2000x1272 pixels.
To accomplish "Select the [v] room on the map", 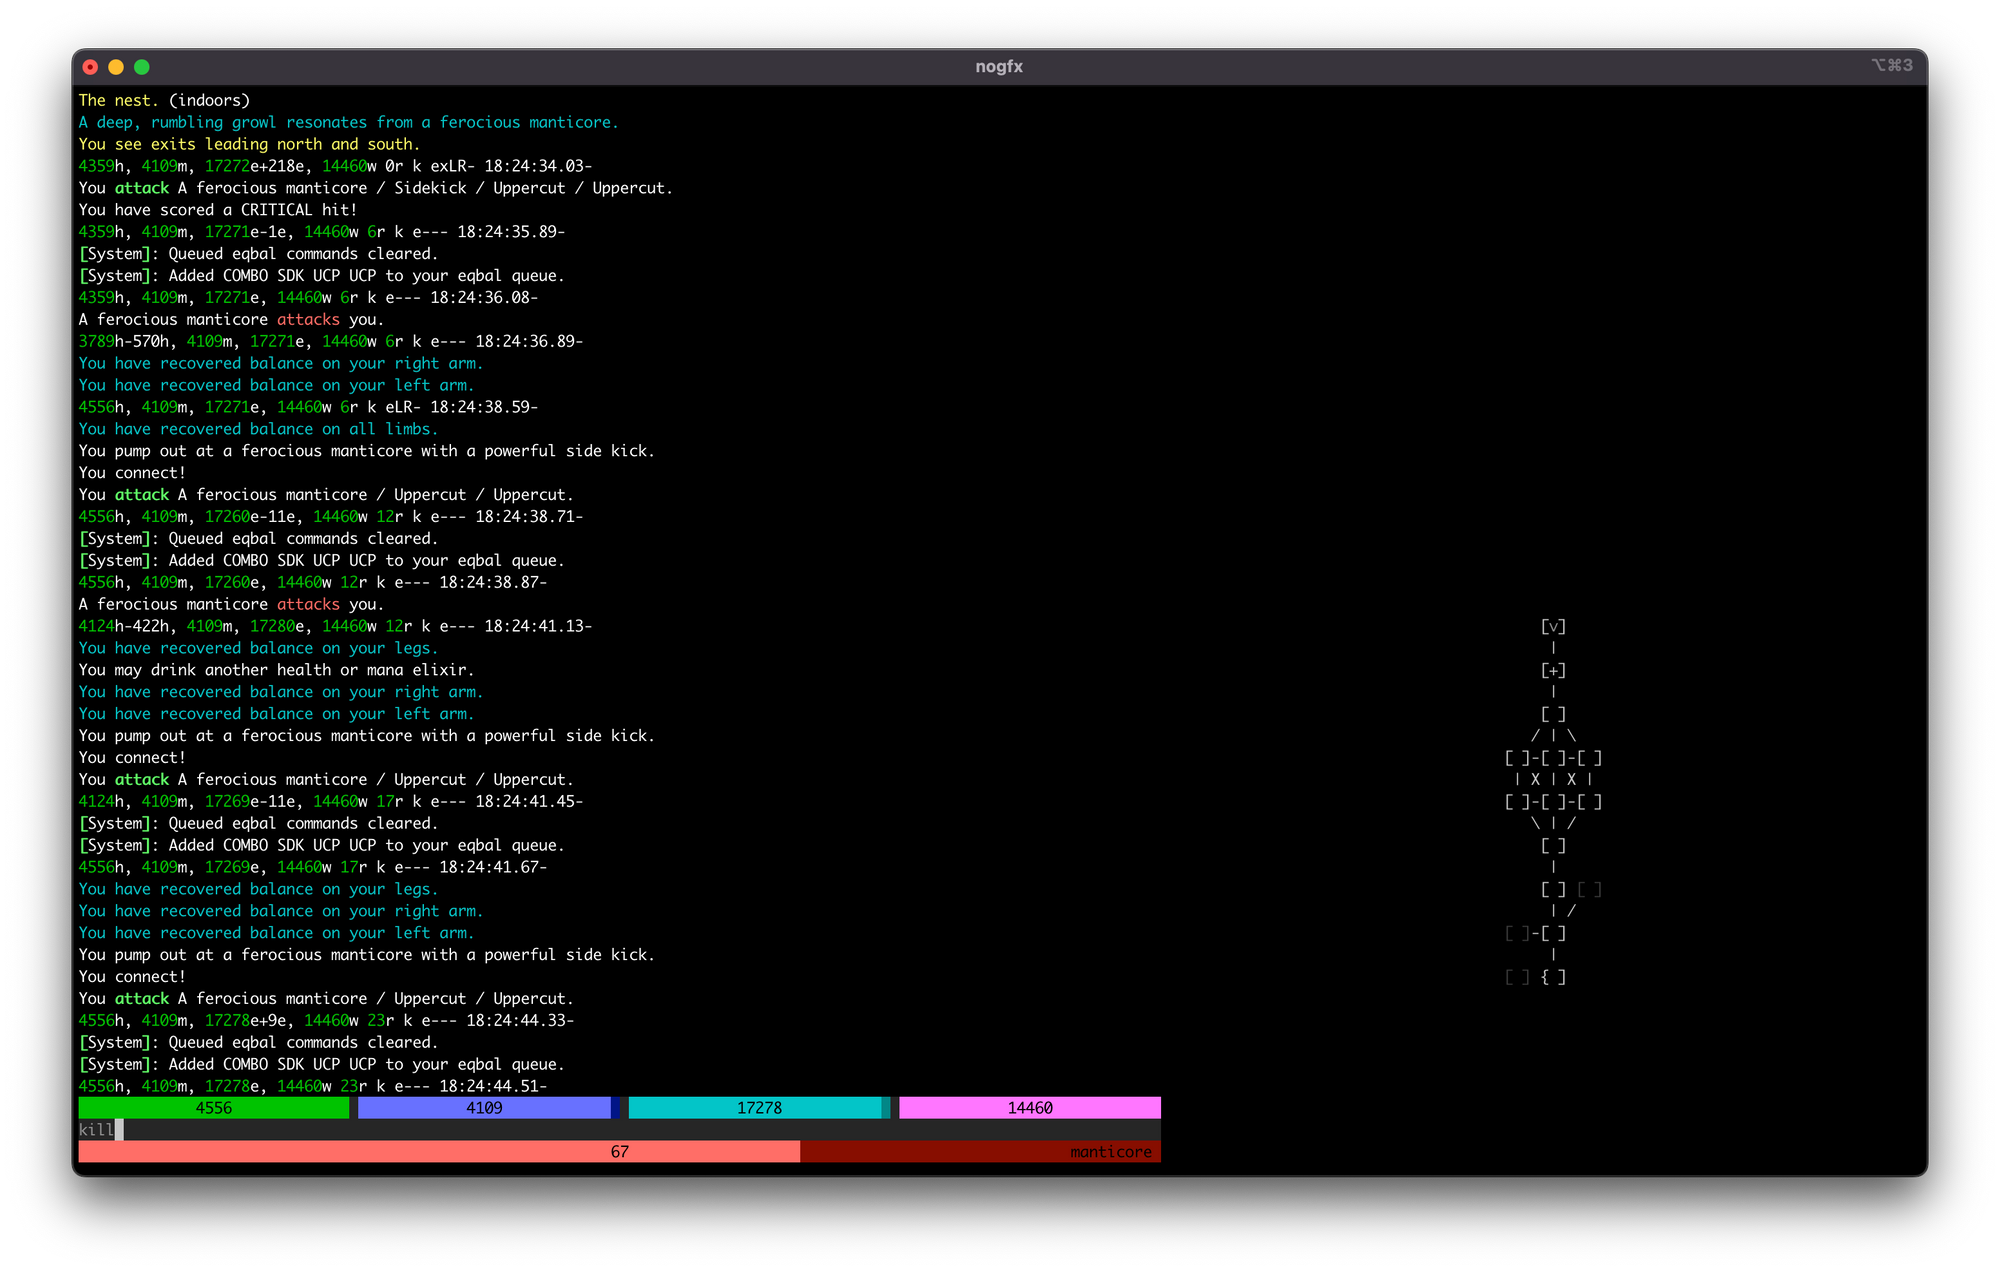I will point(1553,626).
